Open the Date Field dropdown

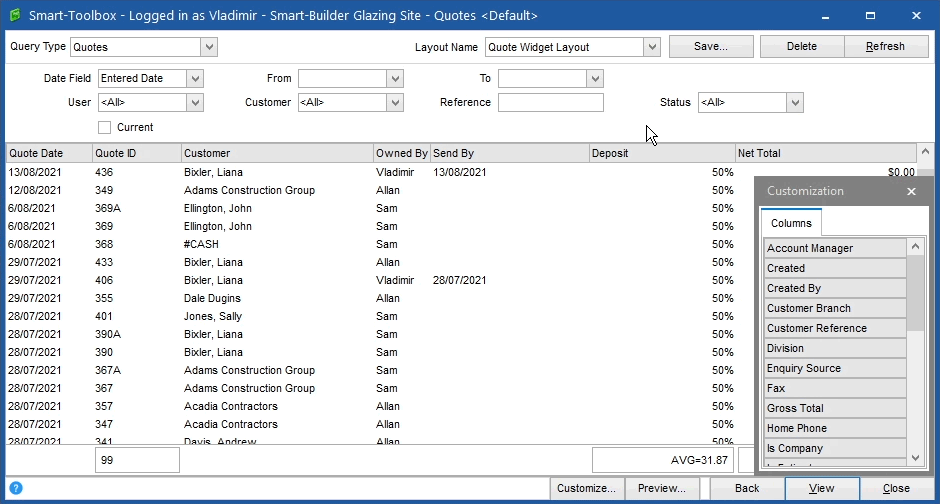pos(195,78)
